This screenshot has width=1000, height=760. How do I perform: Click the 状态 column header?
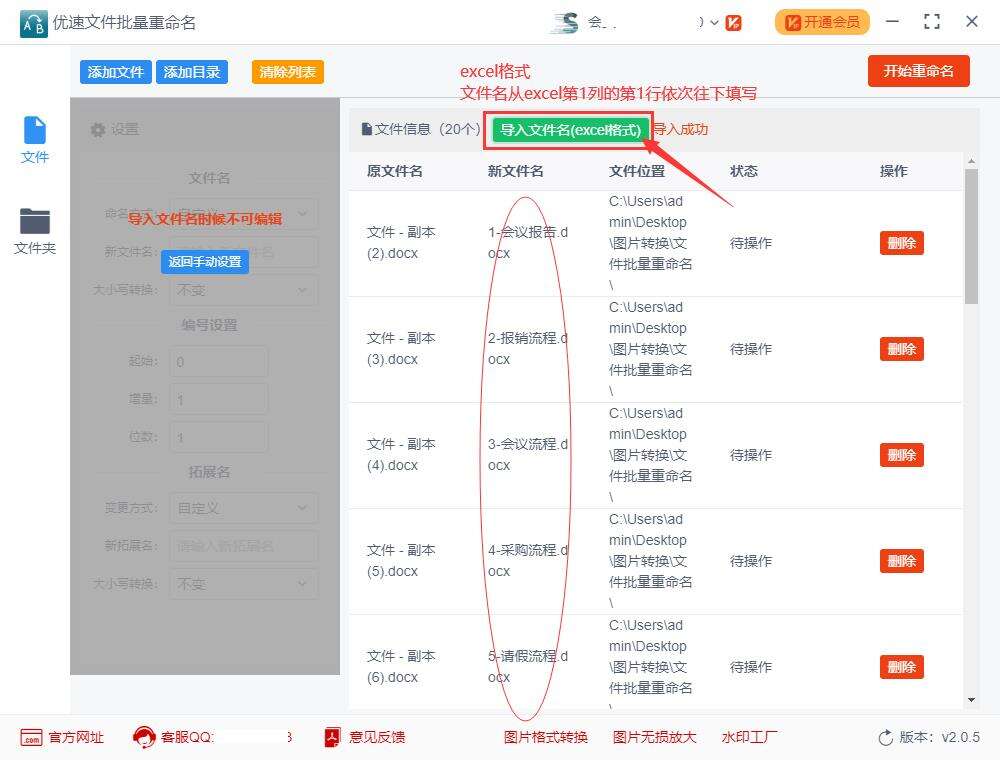(744, 171)
